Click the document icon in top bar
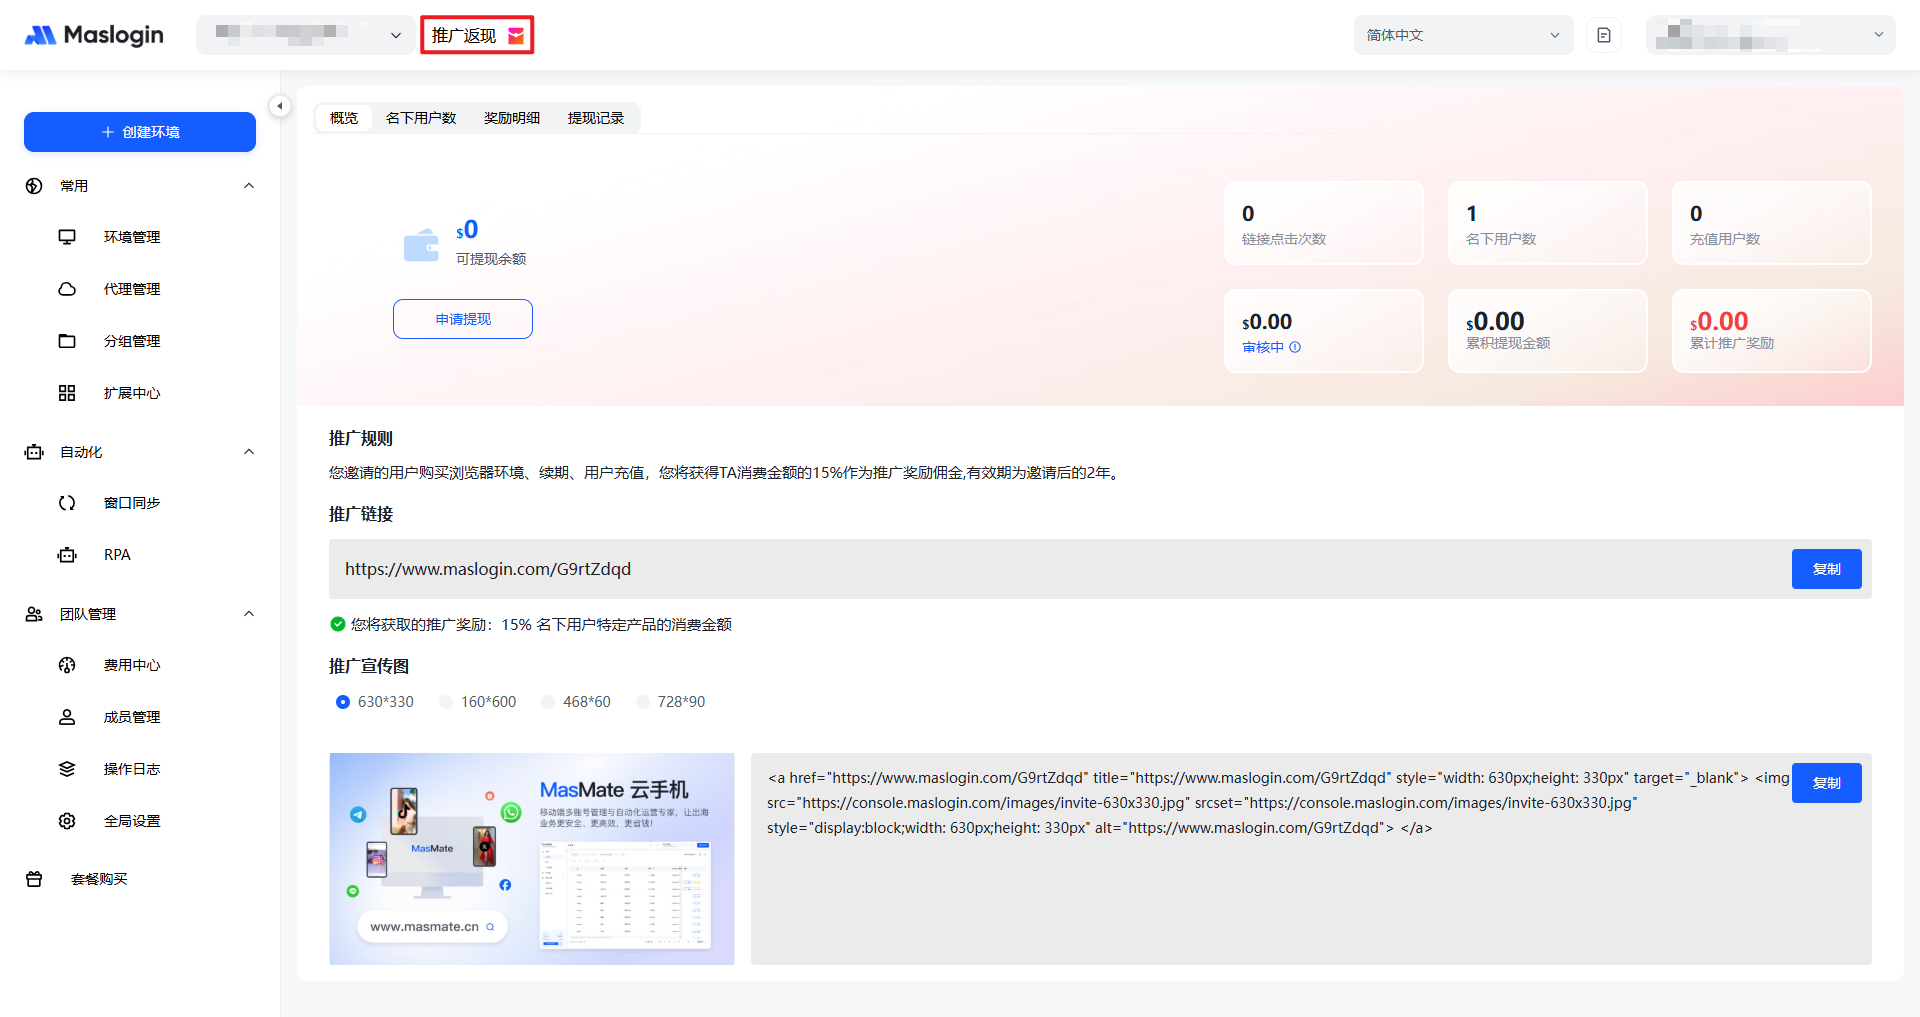Viewport: 1920px width, 1017px height. (1604, 35)
